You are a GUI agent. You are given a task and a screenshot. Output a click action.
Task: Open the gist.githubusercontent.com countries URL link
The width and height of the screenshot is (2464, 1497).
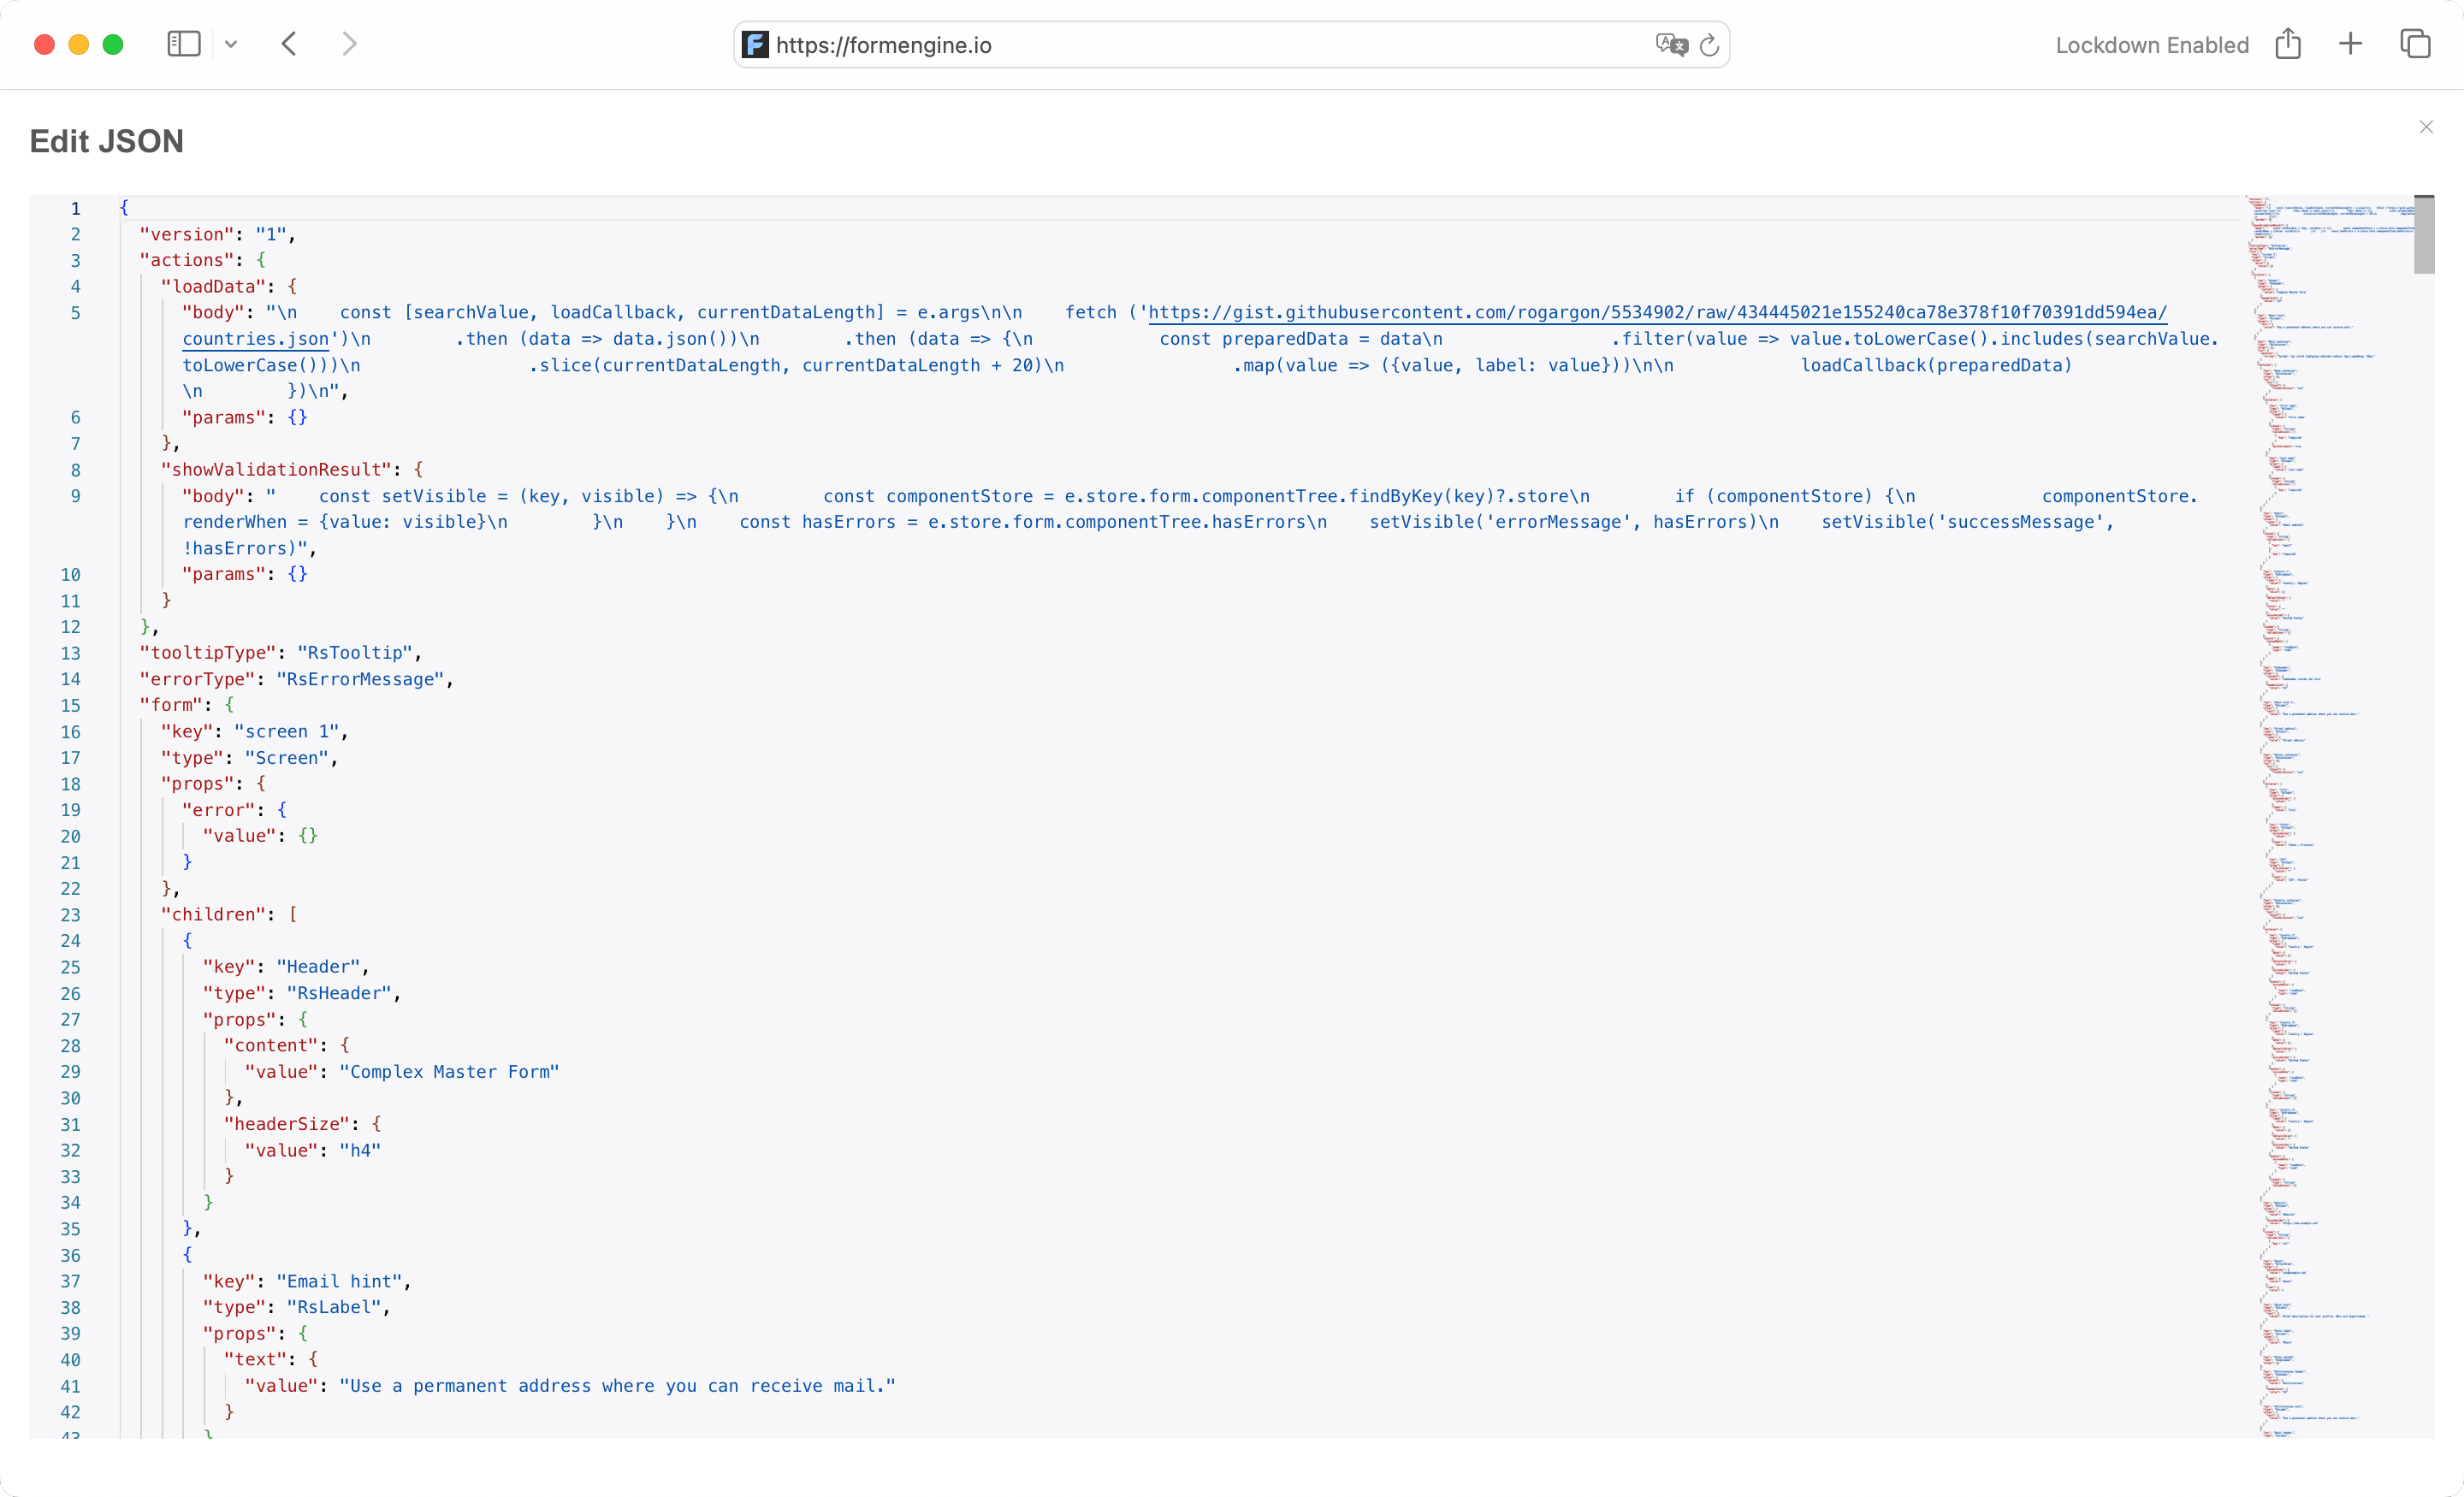click(x=1657, y=312)
